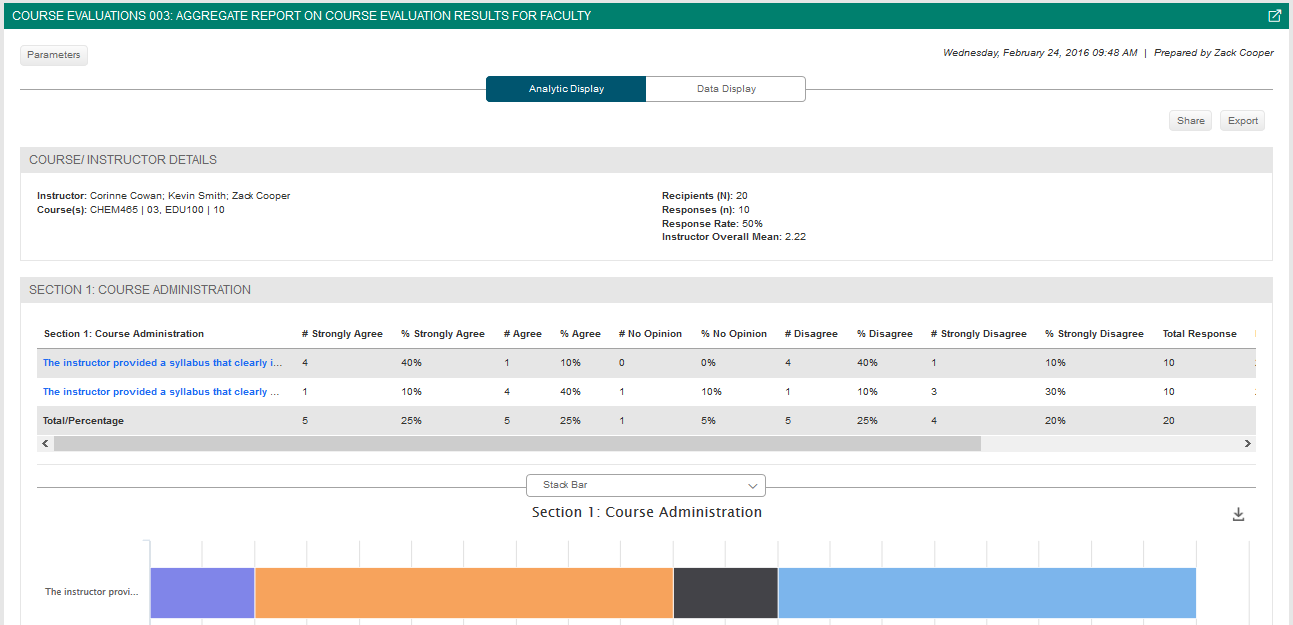Switch to Analytic Display tab
This screenshot has width=1293, height=625.
[x=566, y=89]
